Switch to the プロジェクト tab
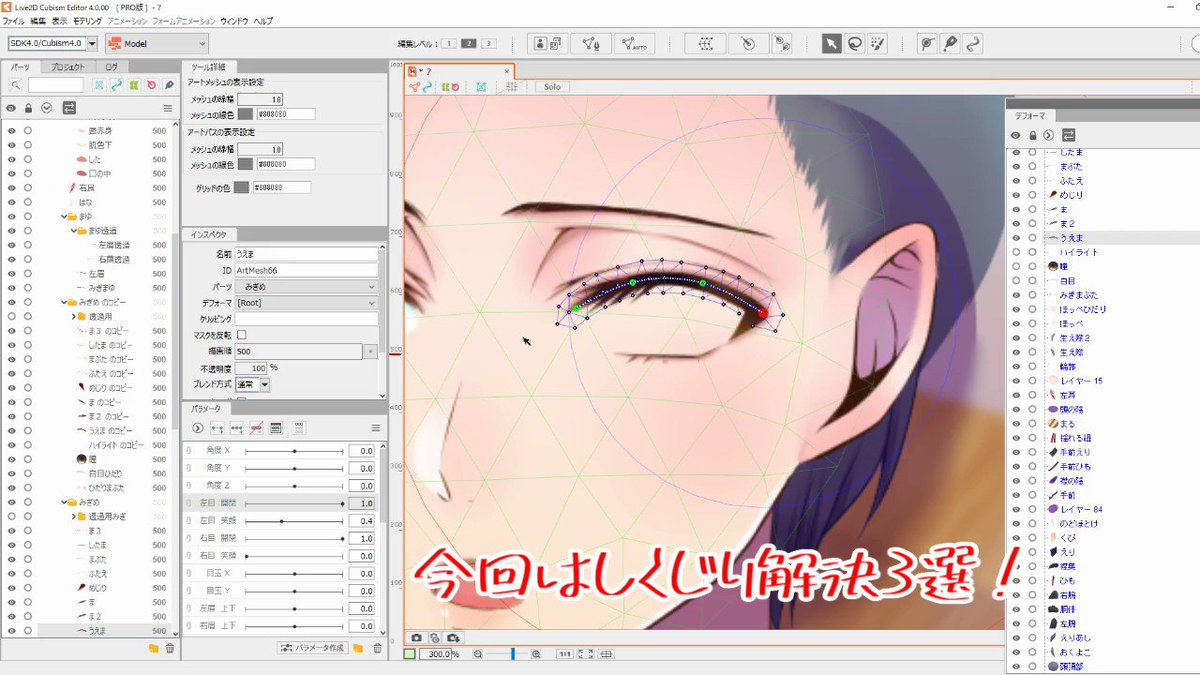1200x675 pixels. 68,67
